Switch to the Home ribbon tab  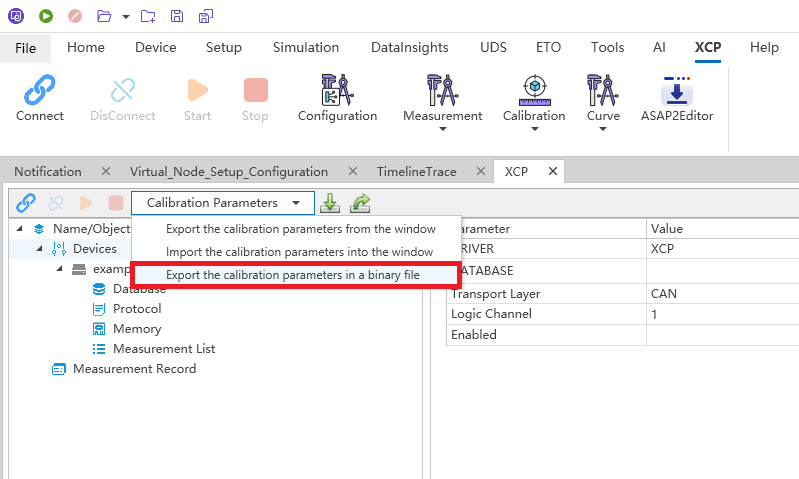tap(86, 47)
